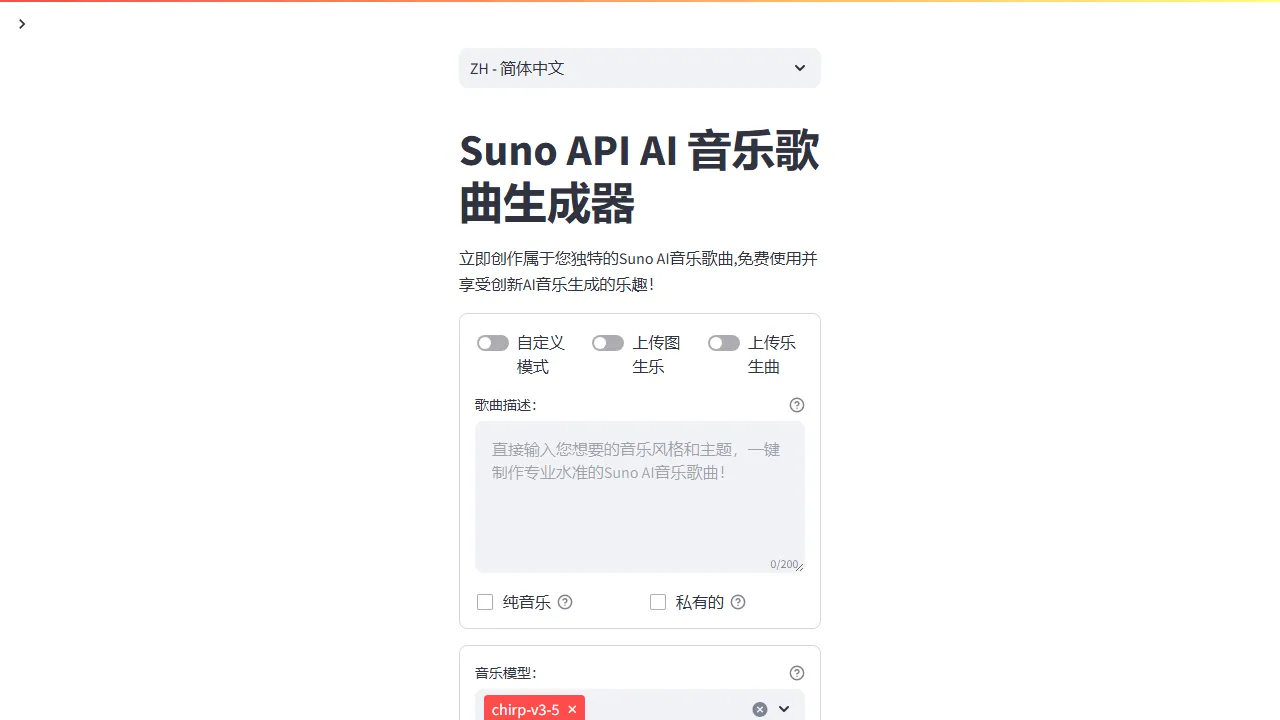
Task: Check the 私有的 checkbox
Action: tap(658, 602)
